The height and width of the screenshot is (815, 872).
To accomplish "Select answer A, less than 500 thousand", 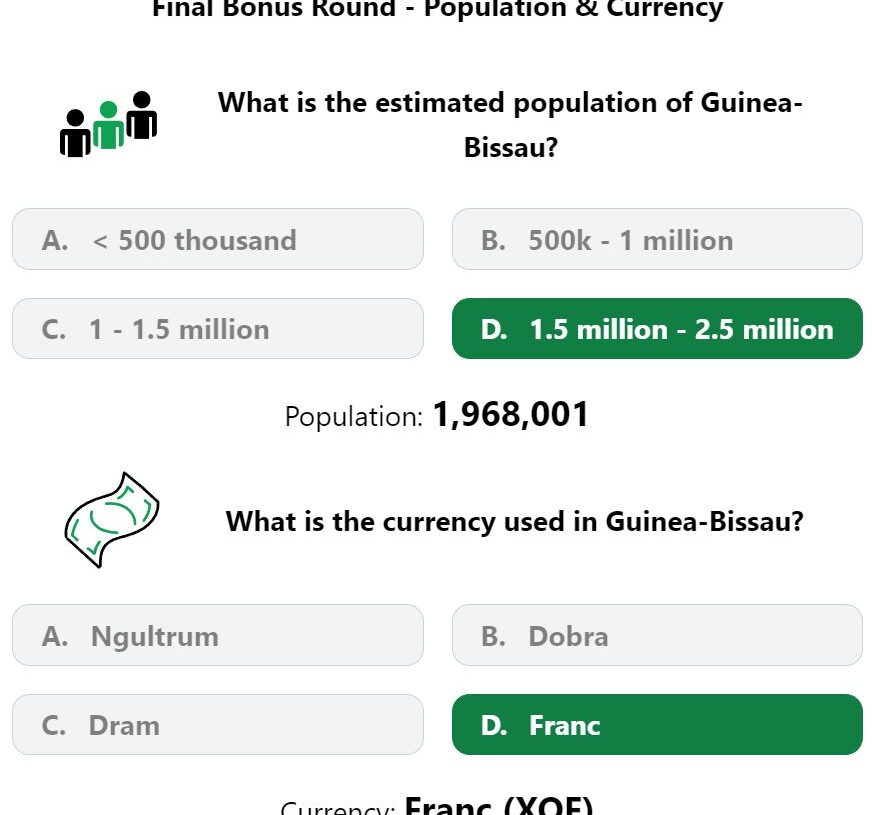I will click(x=218, y=240).
